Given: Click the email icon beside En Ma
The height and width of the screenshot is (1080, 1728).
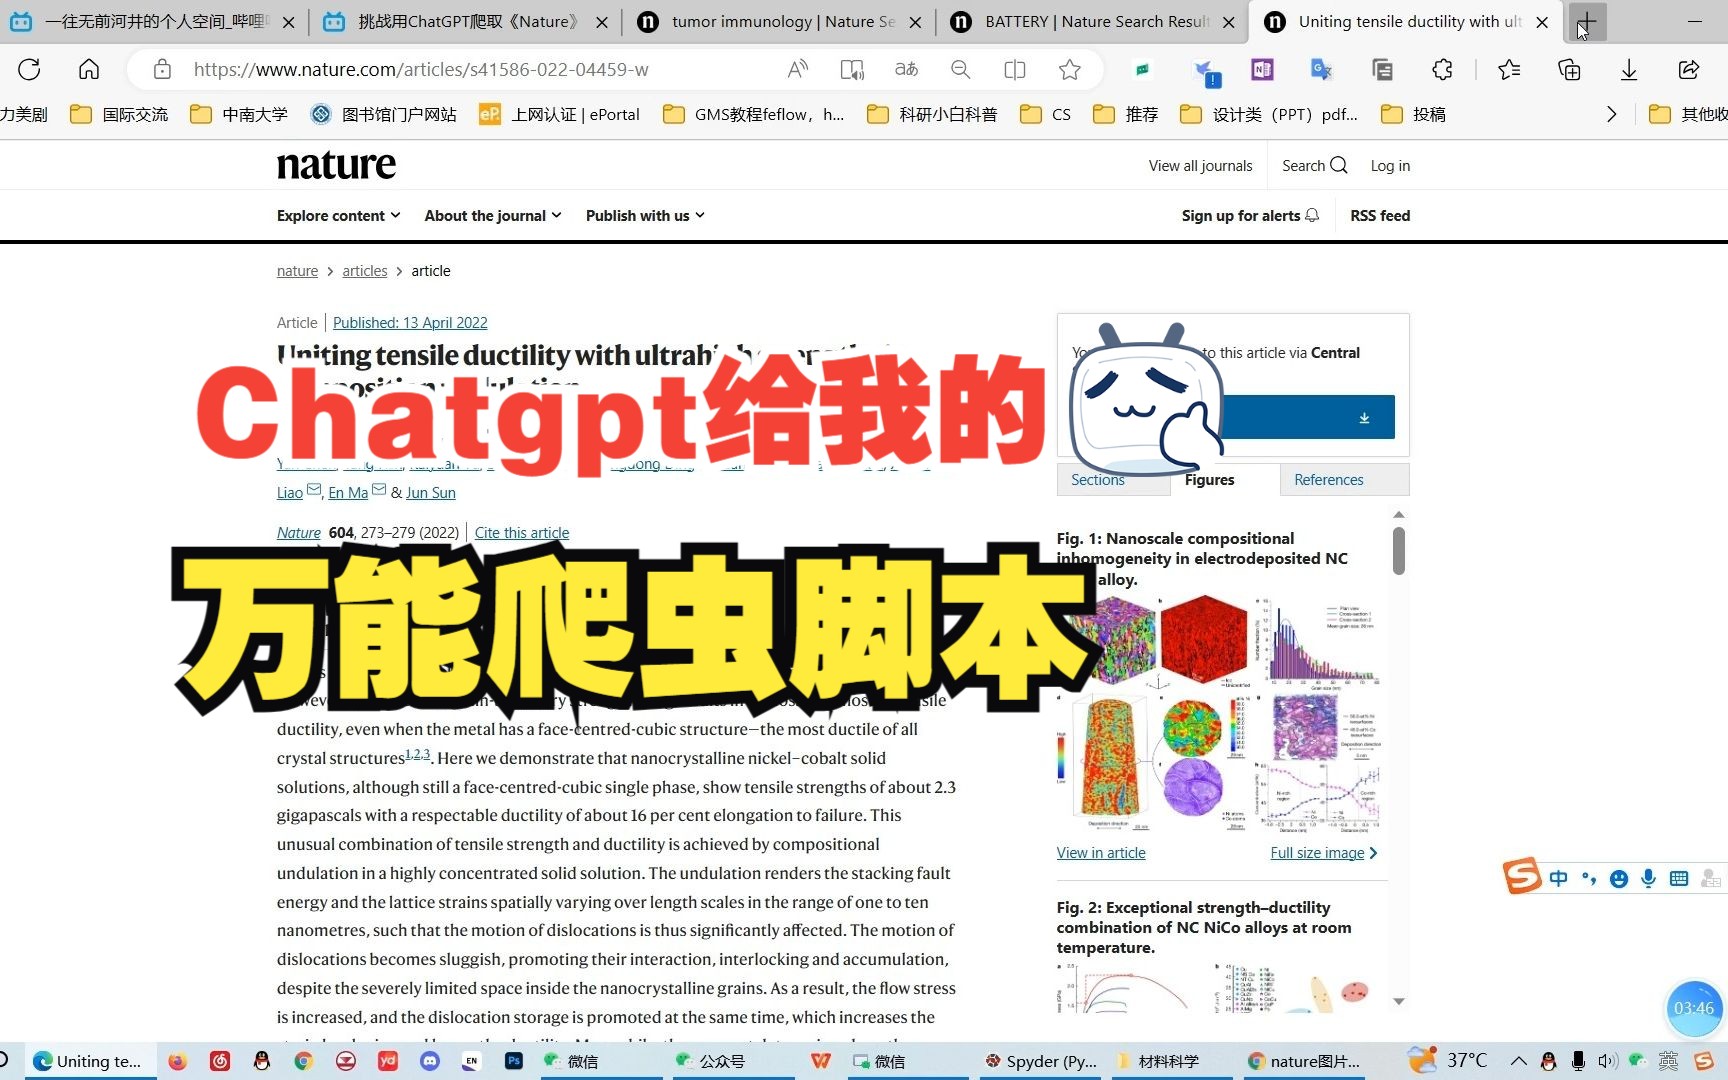Looking at the screenshot, I should [x=379, y=490].
